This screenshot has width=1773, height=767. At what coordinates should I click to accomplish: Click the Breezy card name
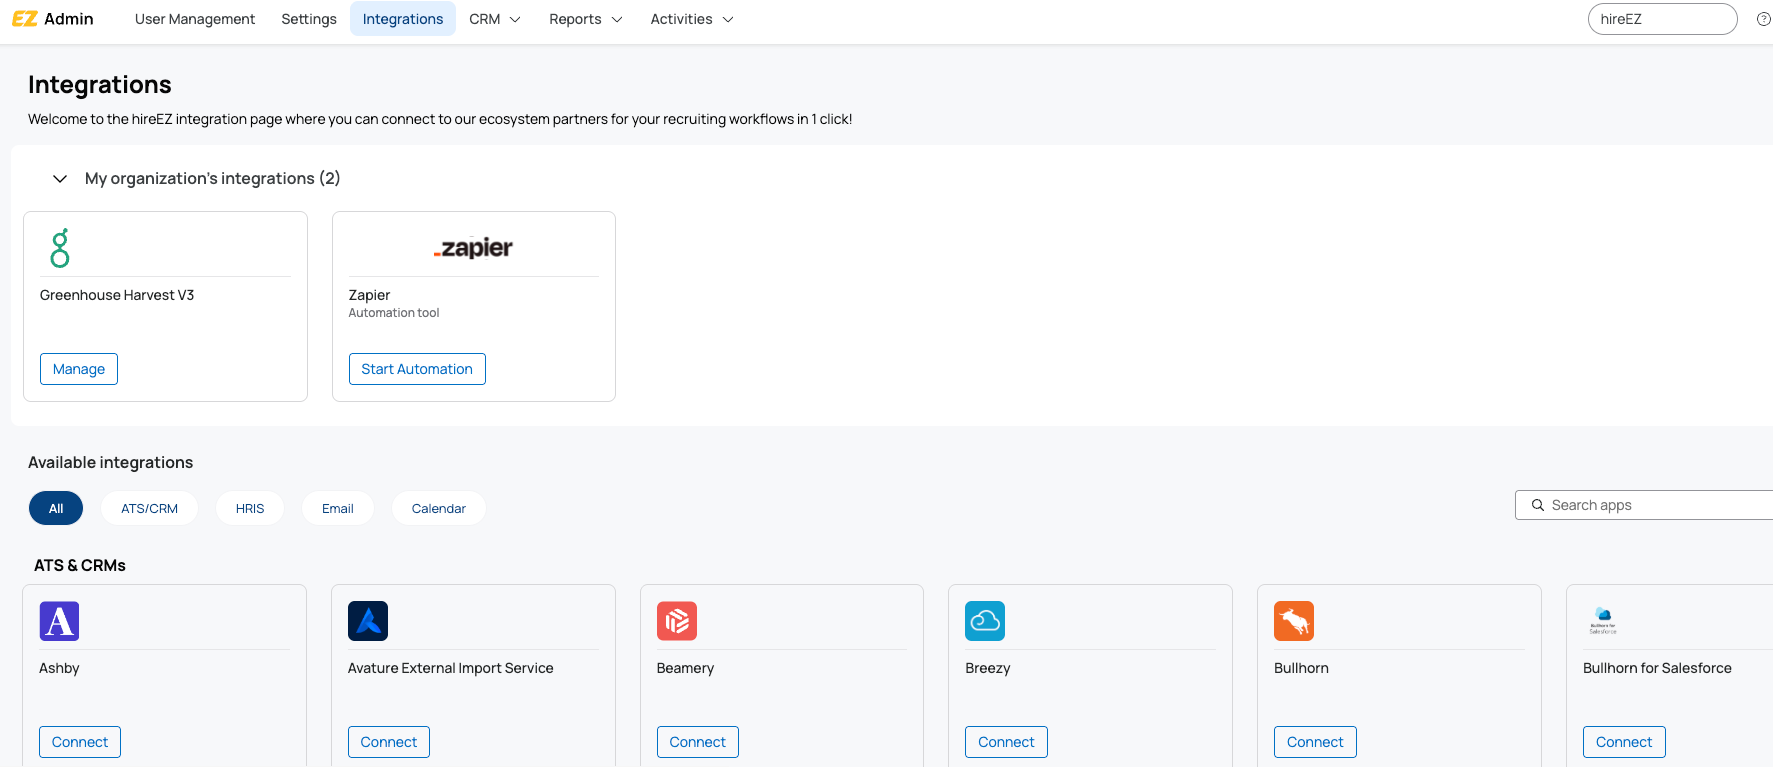[988, 668]
